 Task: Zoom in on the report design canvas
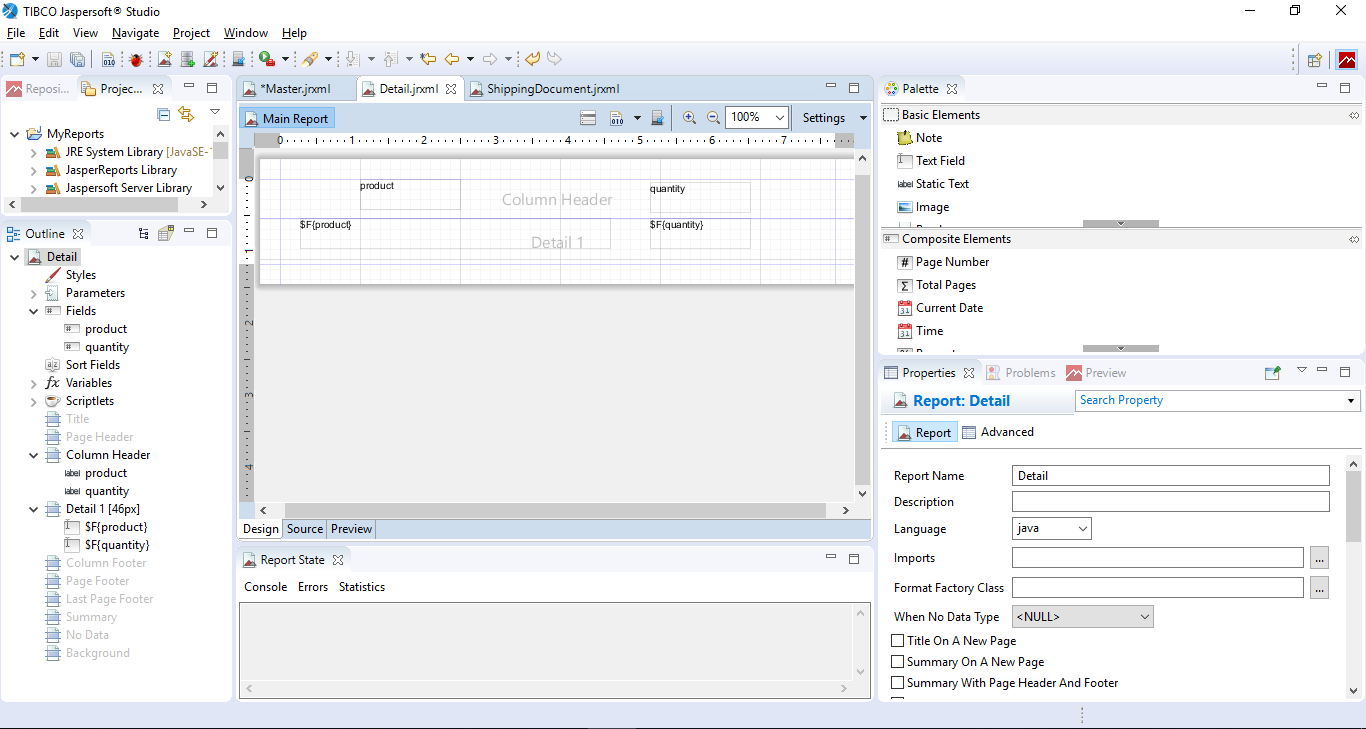(x=689, y=117)
